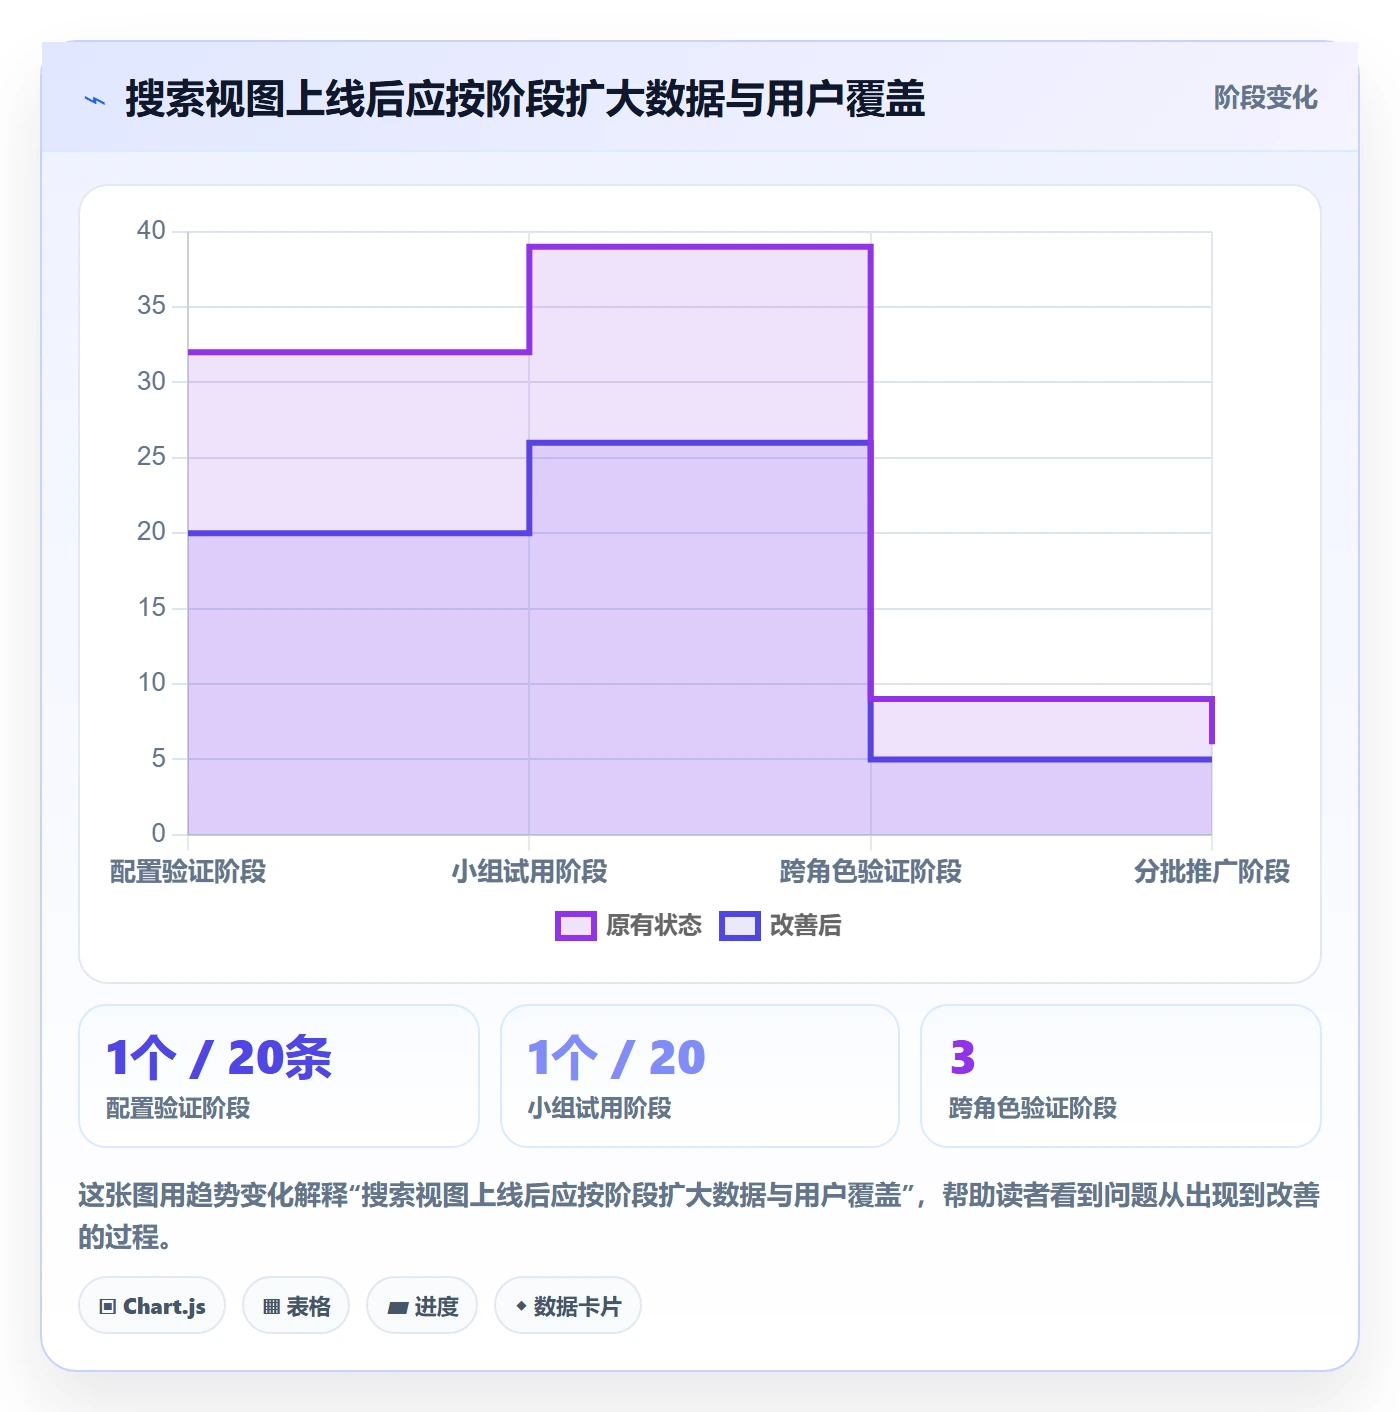Viewport: 1400px width, 1412px height.
Task: Open the 1个 / 20条 data card
Action: (279, 1076)
